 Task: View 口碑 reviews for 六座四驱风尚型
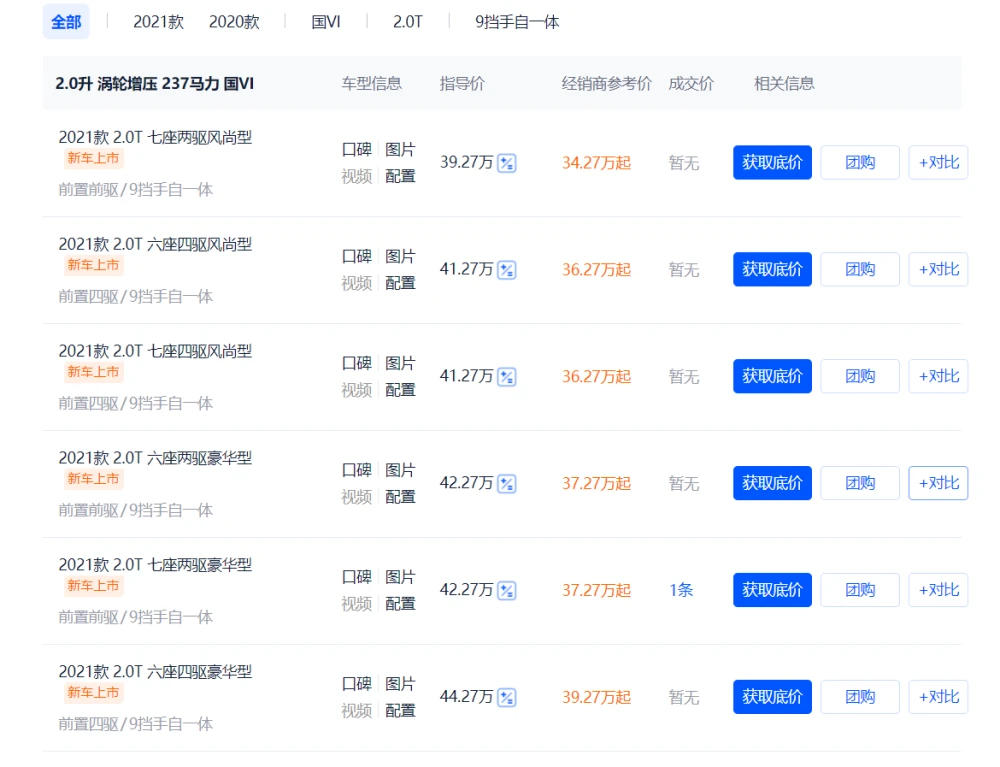tap(357, 257)
